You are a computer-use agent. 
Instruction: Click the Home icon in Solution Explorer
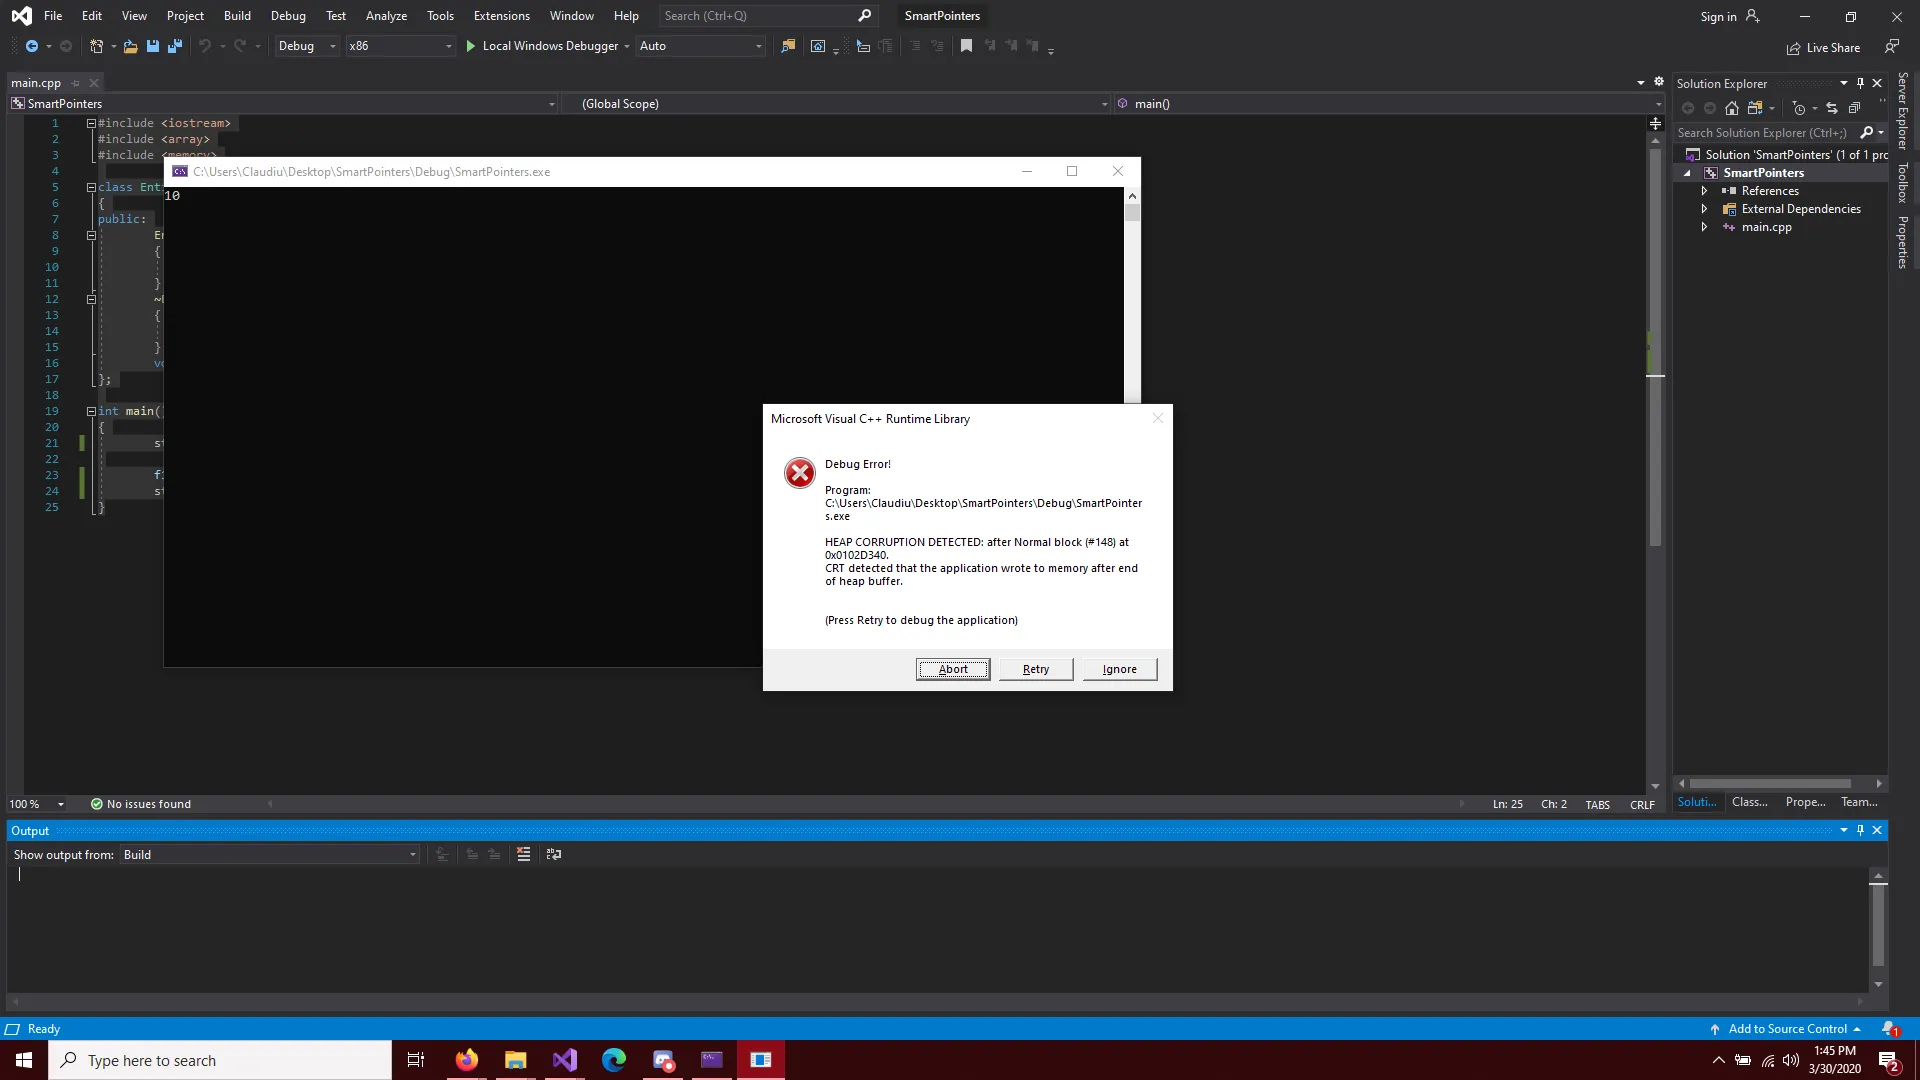(x=1732, y=108)
